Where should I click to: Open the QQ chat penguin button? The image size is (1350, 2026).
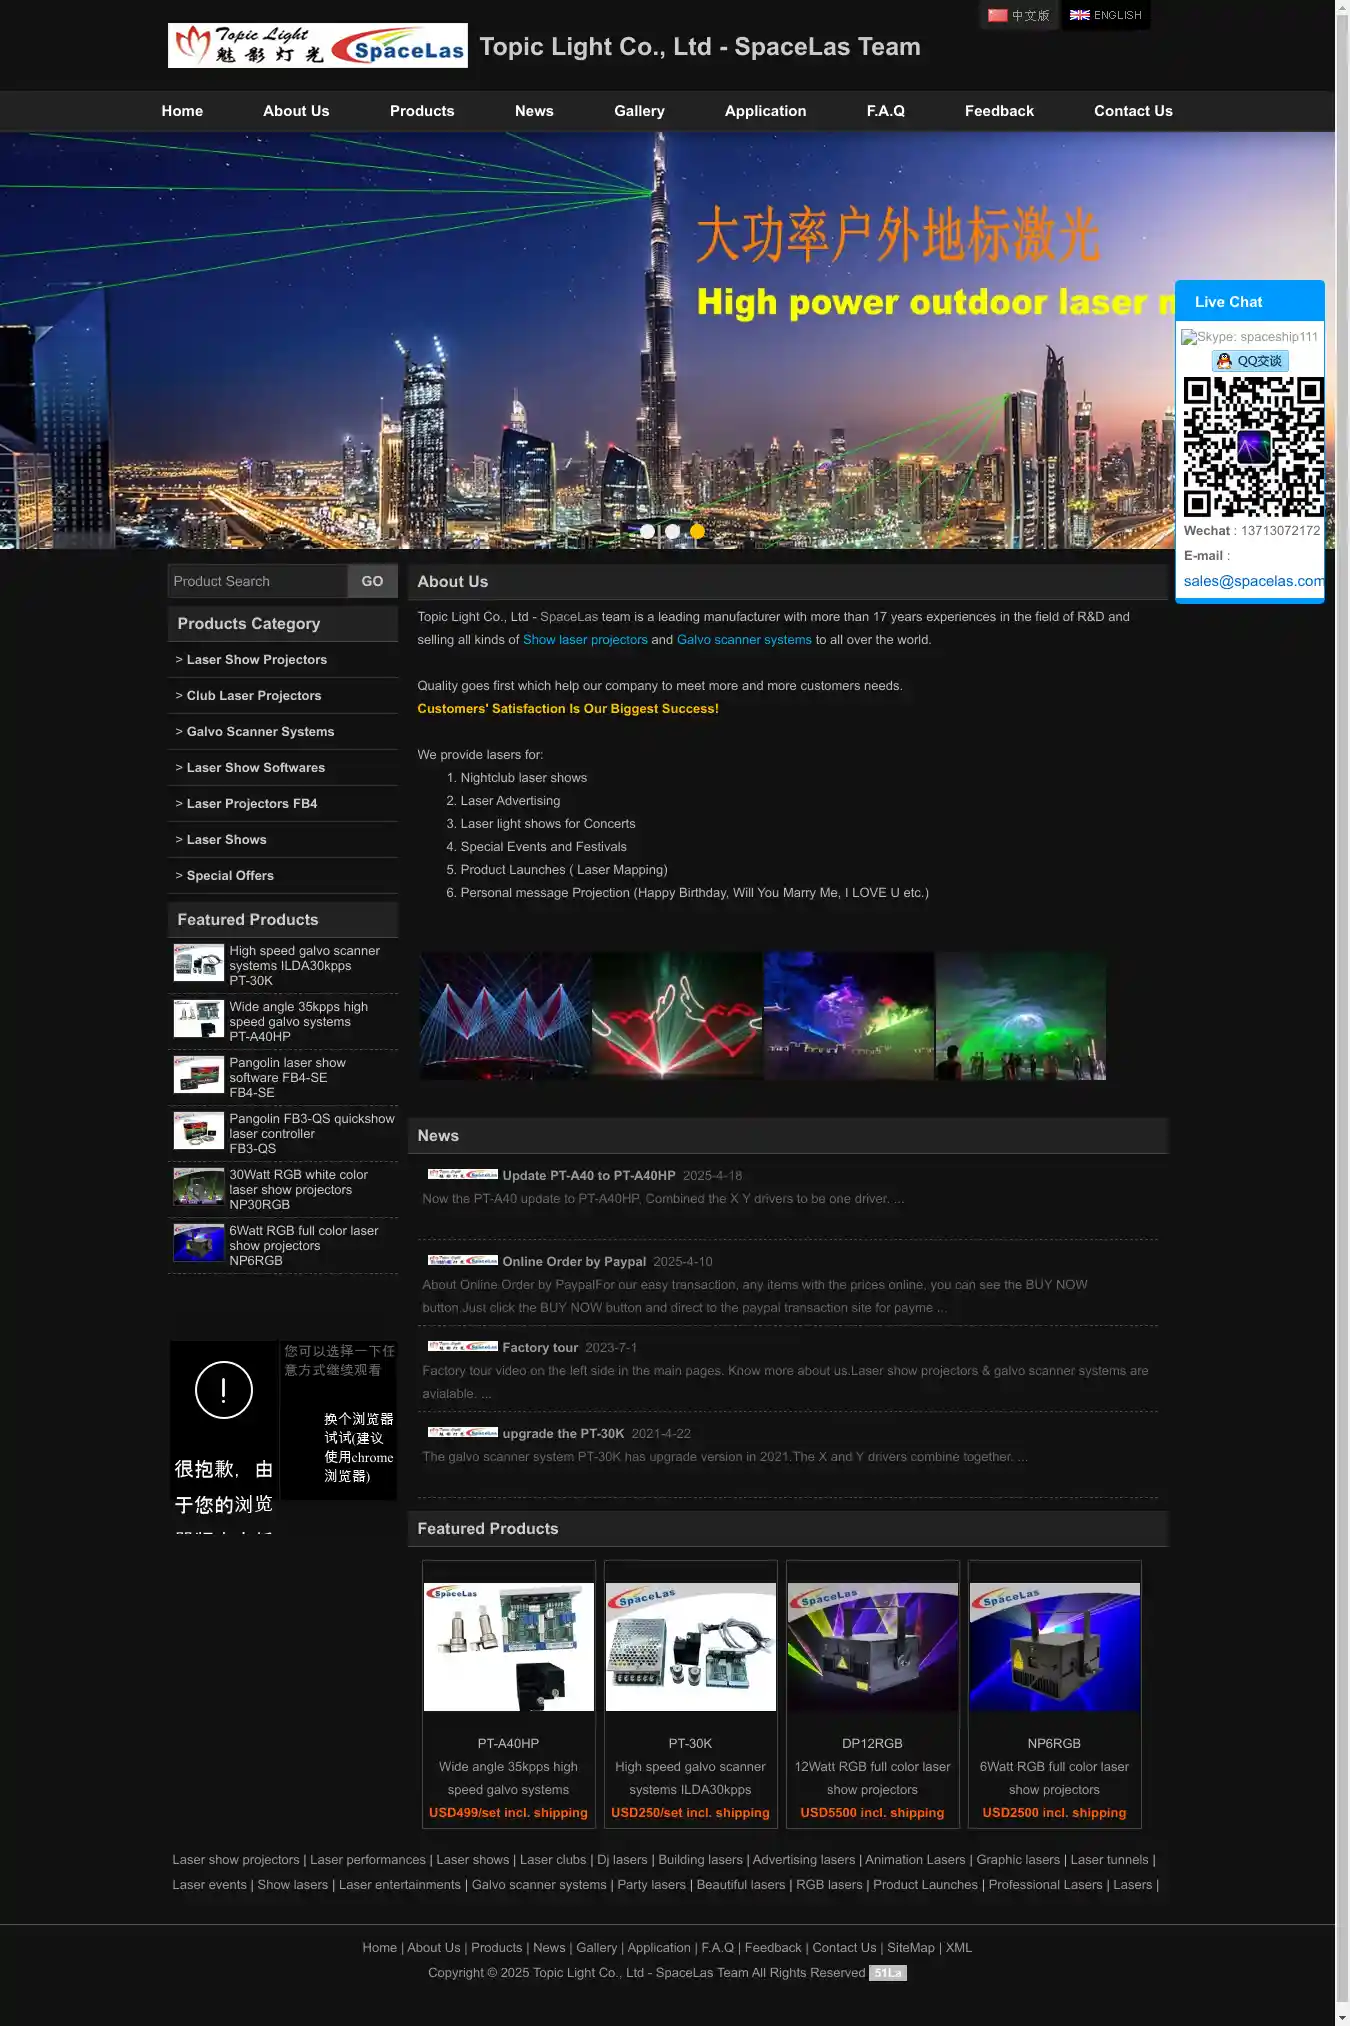pyautogui.click(x=1250, y=361)
